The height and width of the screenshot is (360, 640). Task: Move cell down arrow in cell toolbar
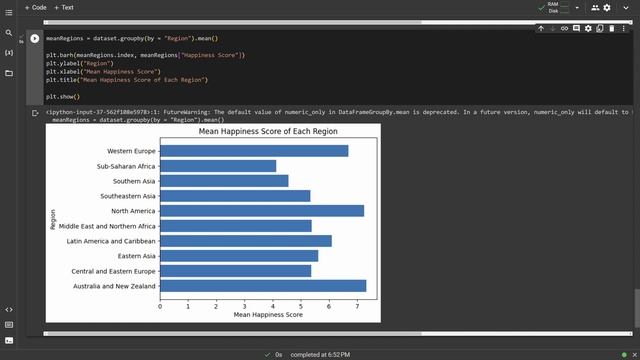(x=553, y=29)
